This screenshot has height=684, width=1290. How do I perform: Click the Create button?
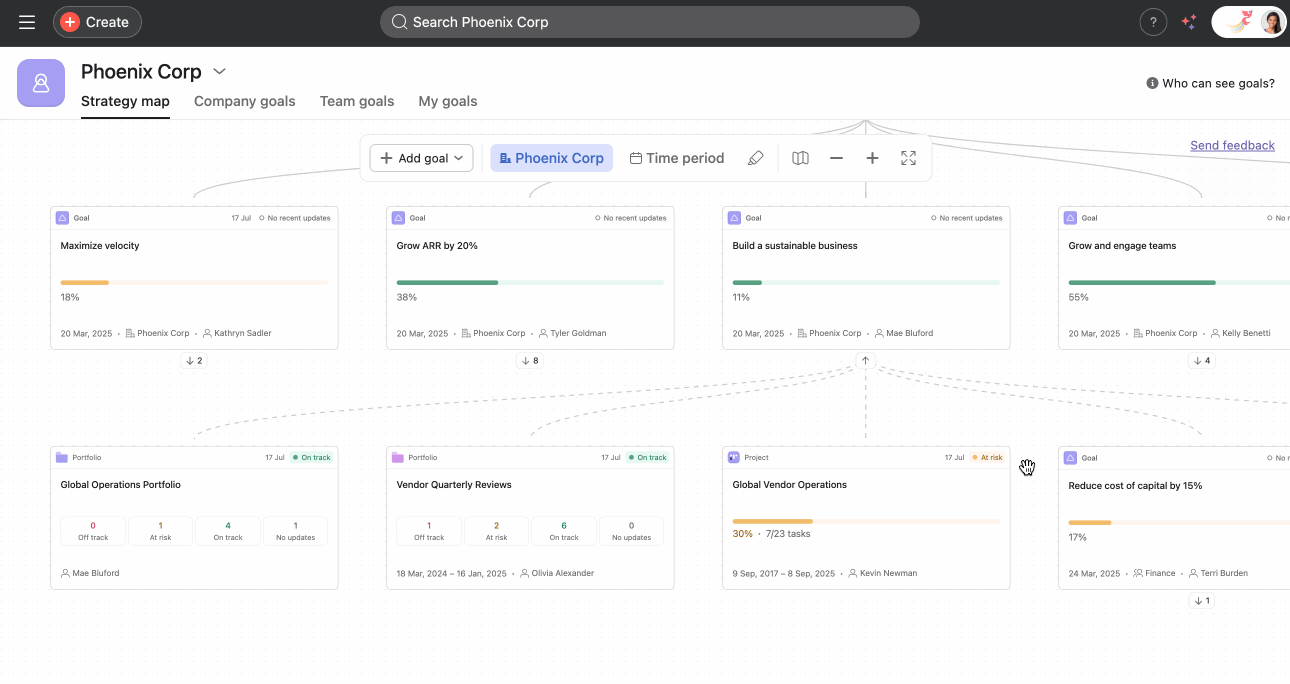click(x=96, y=21)
